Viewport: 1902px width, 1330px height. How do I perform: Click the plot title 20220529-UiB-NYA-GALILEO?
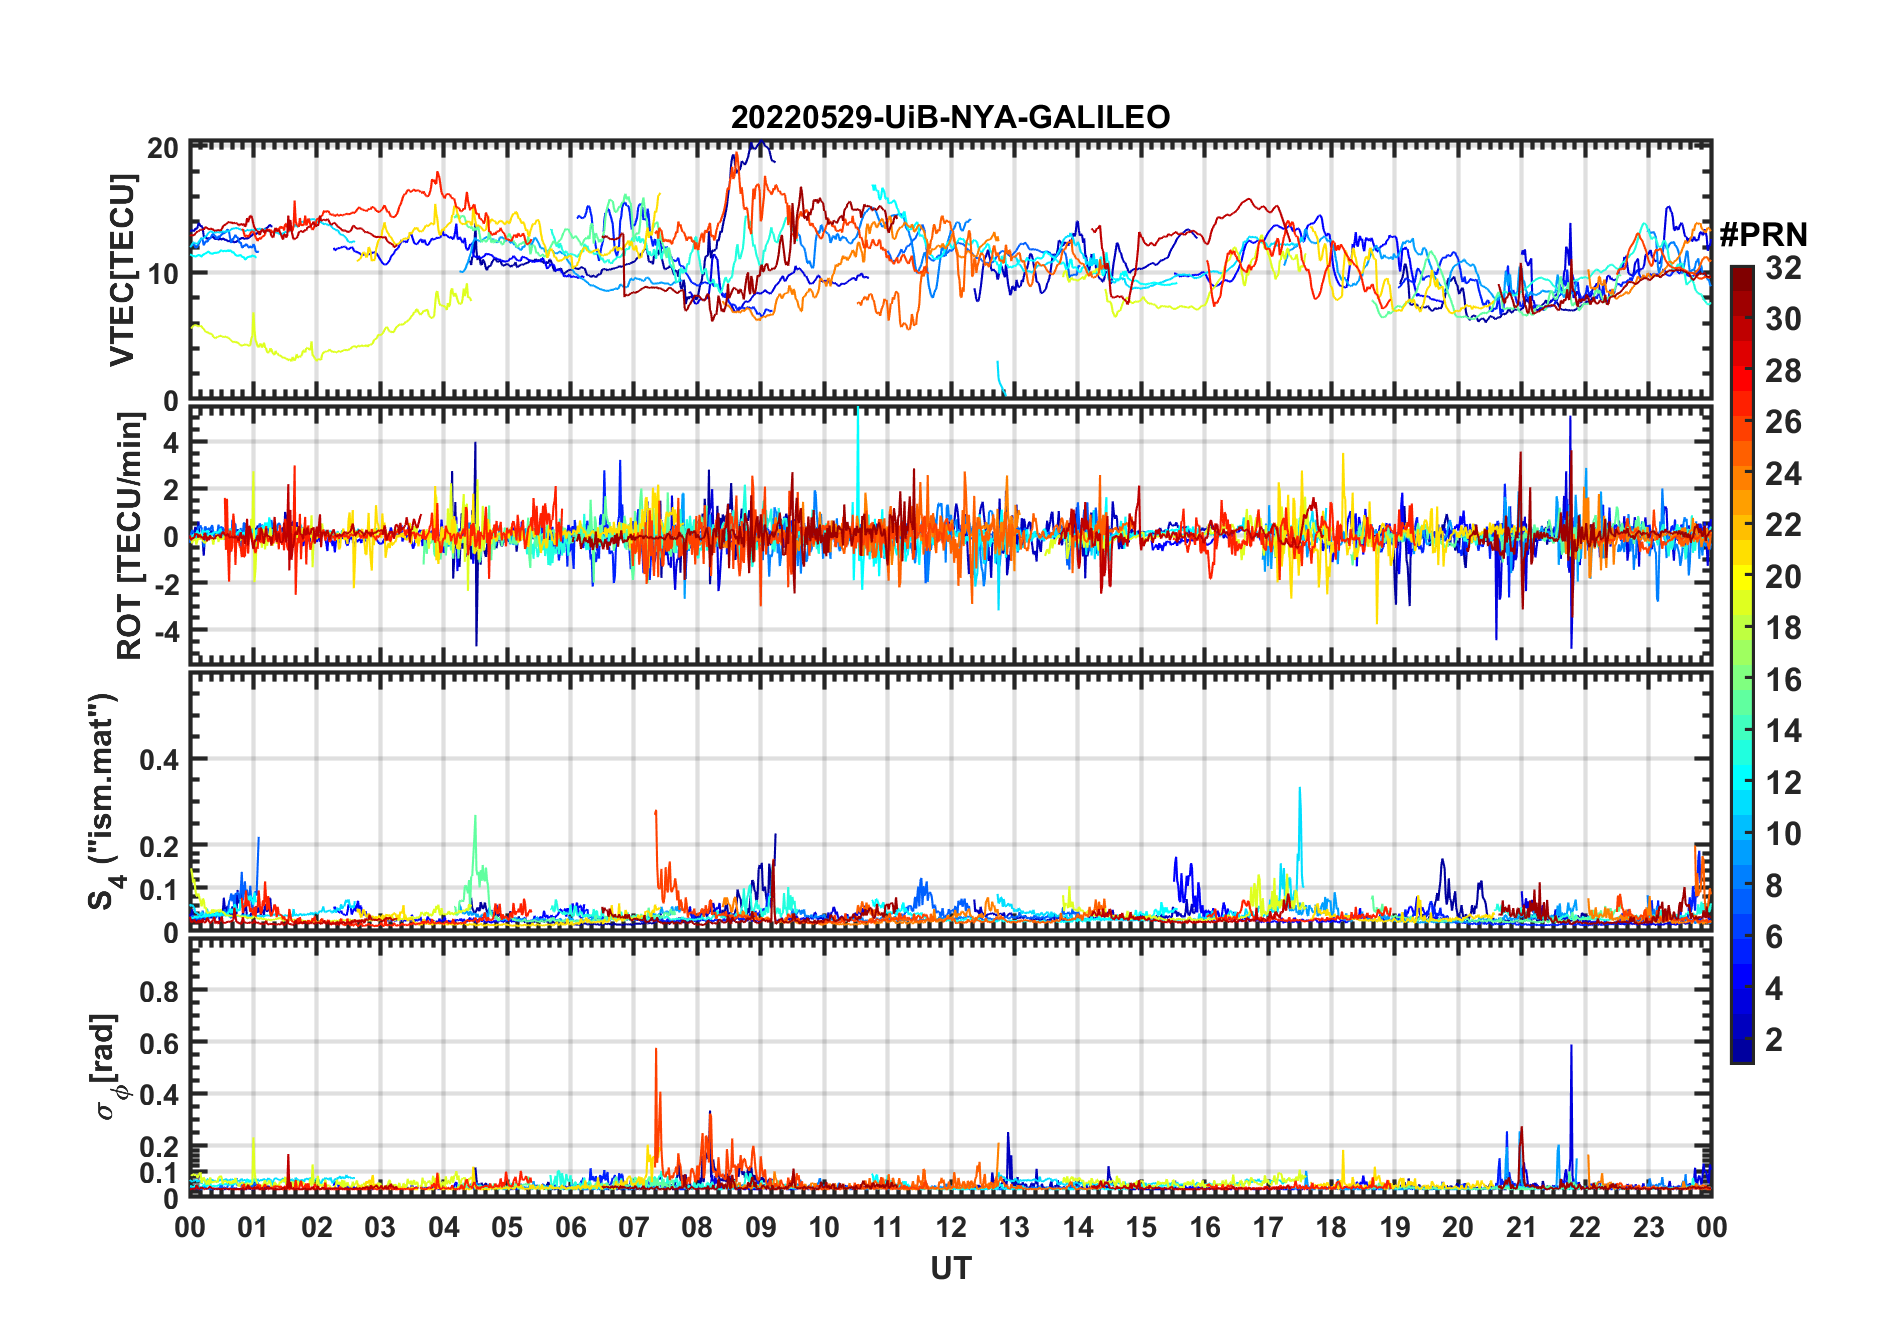point(950,118)
